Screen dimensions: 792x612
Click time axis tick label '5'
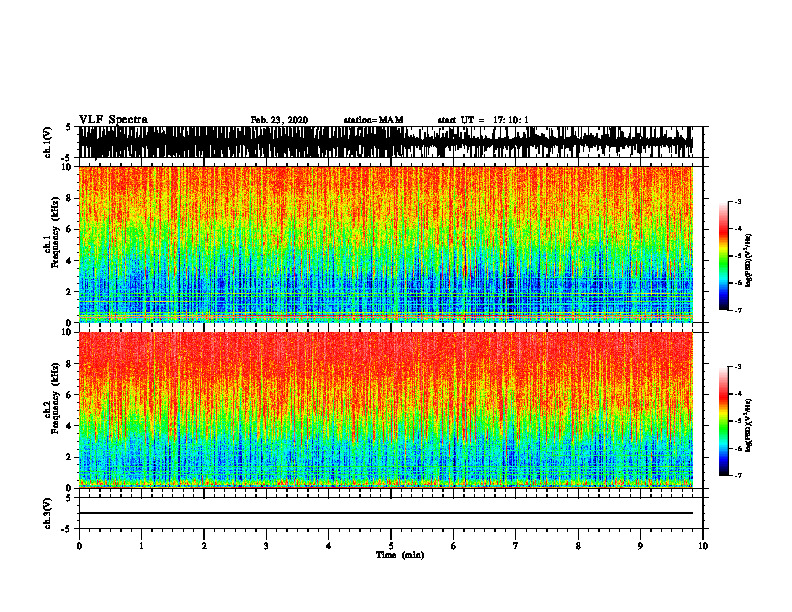[391, 546]
